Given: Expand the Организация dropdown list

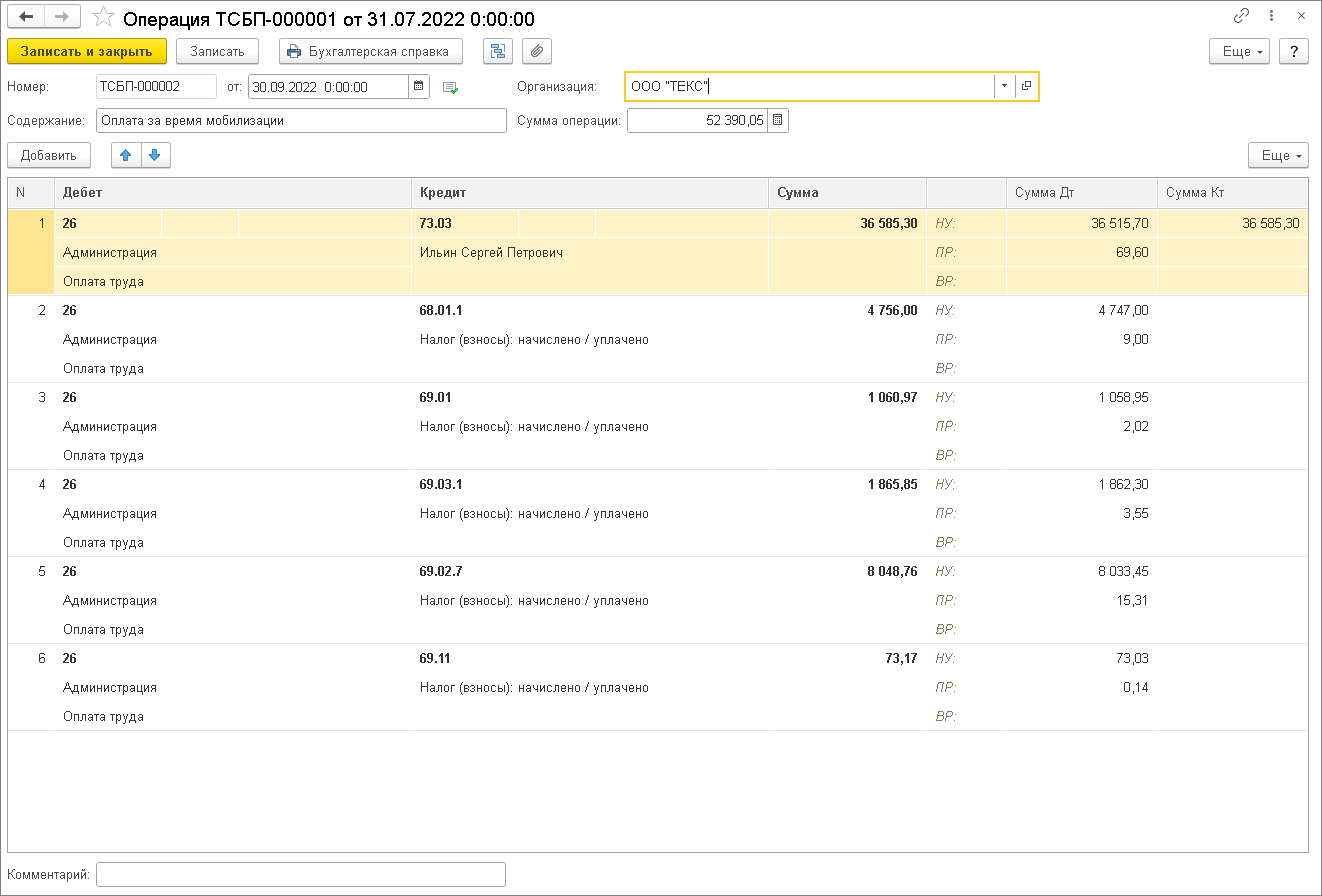Looking at the screenshot, I should [1004, 86].
